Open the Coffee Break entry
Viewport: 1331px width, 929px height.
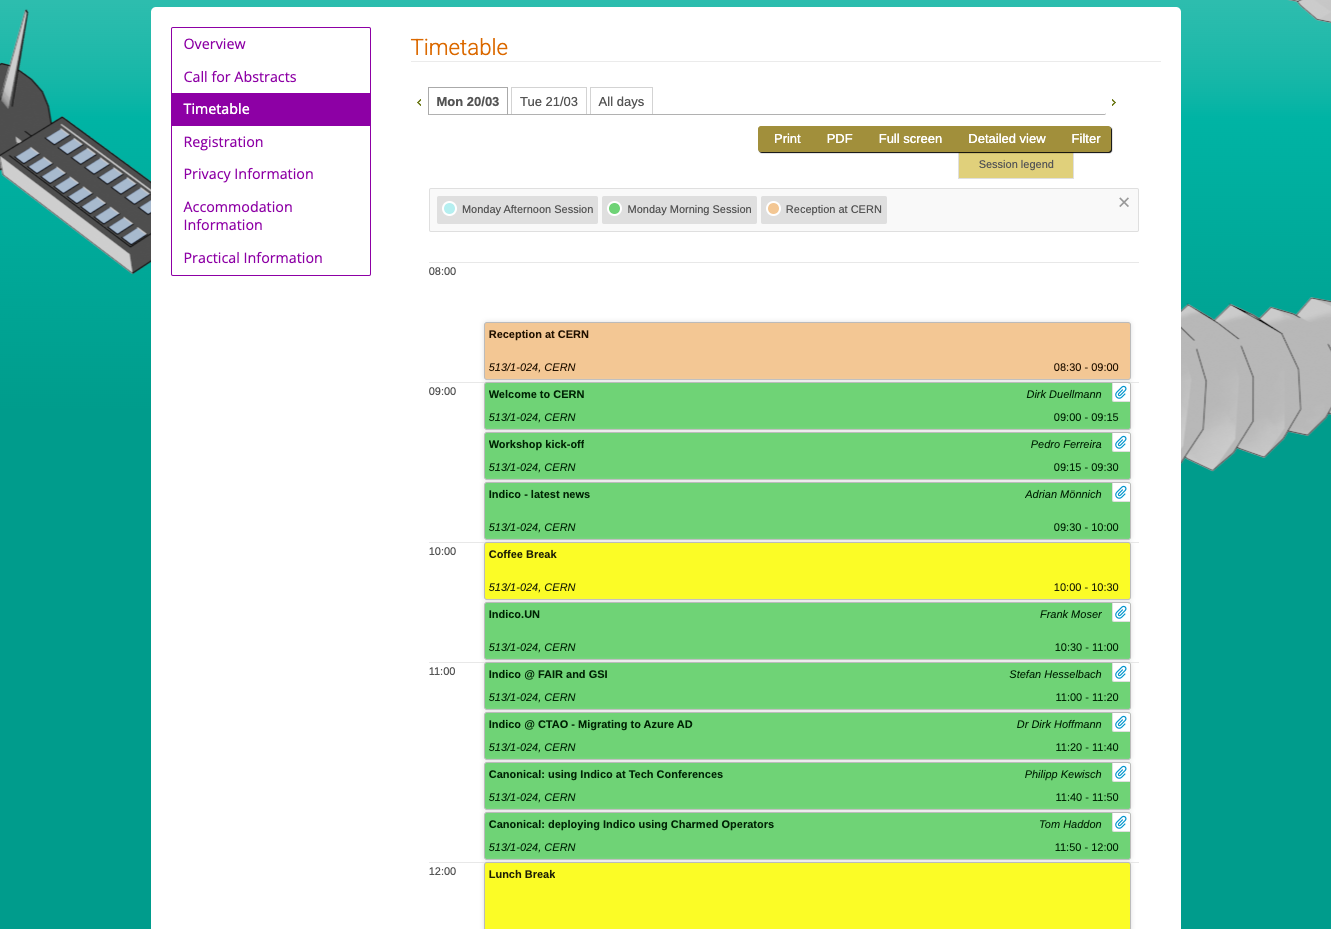tap(807, 571)
